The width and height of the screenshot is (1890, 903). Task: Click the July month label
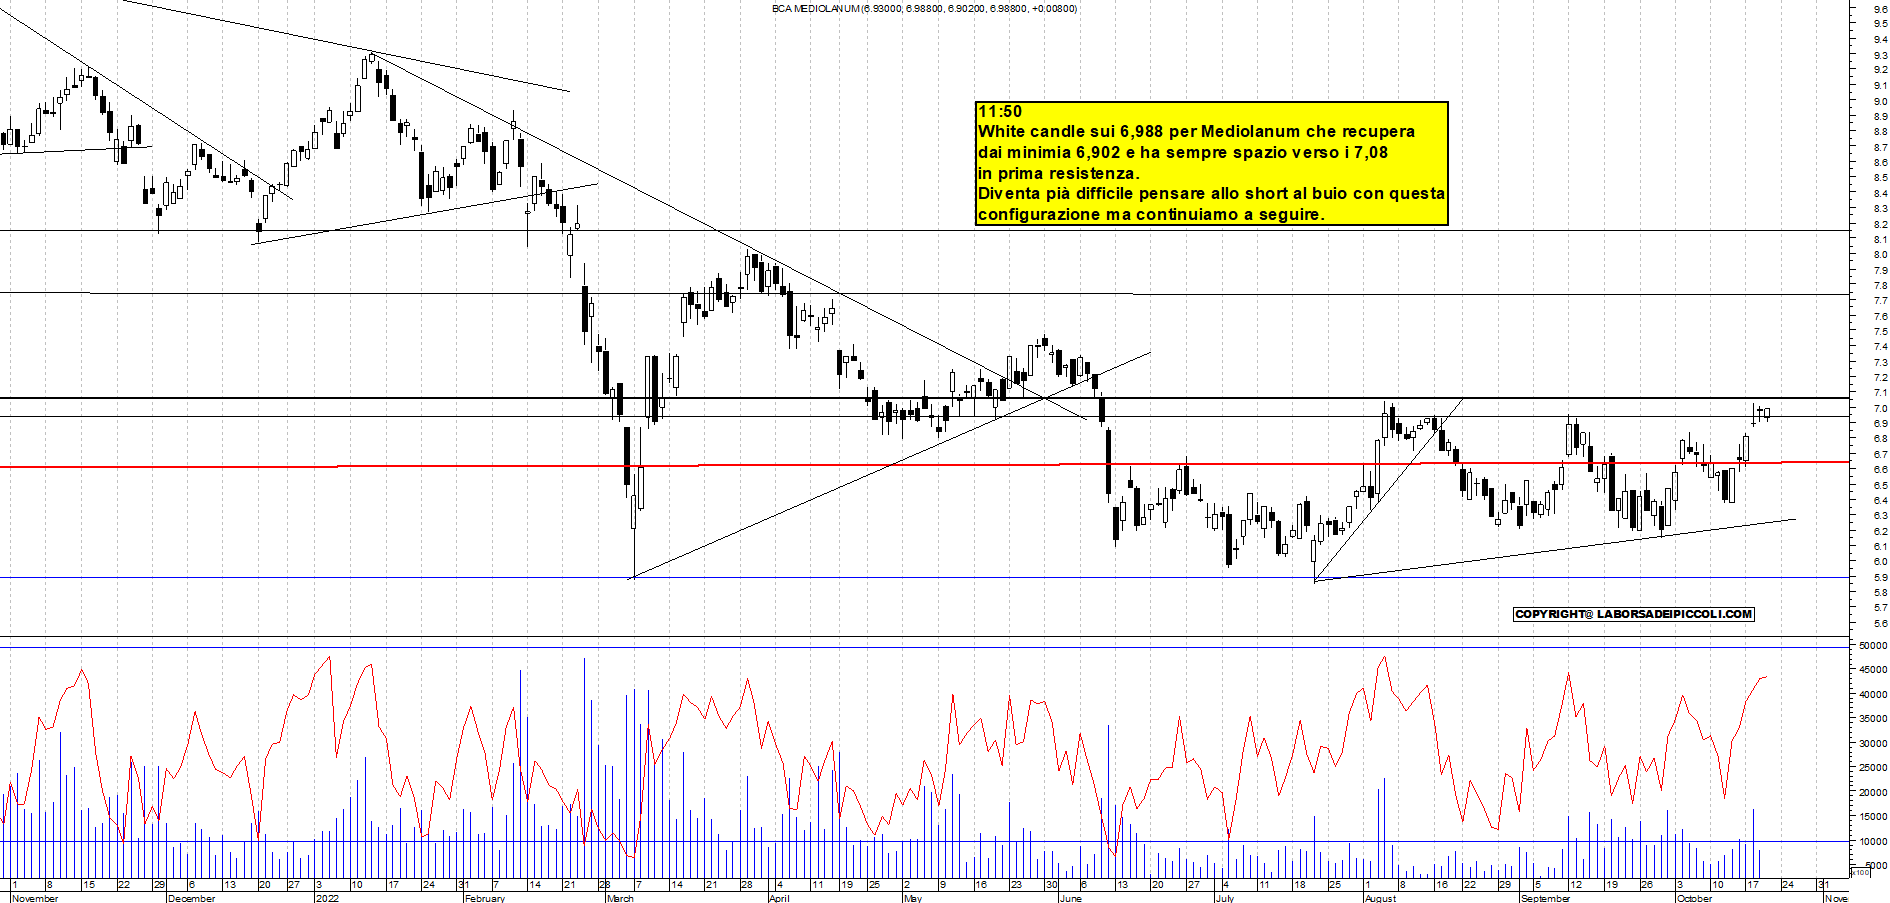point(1225,898)
